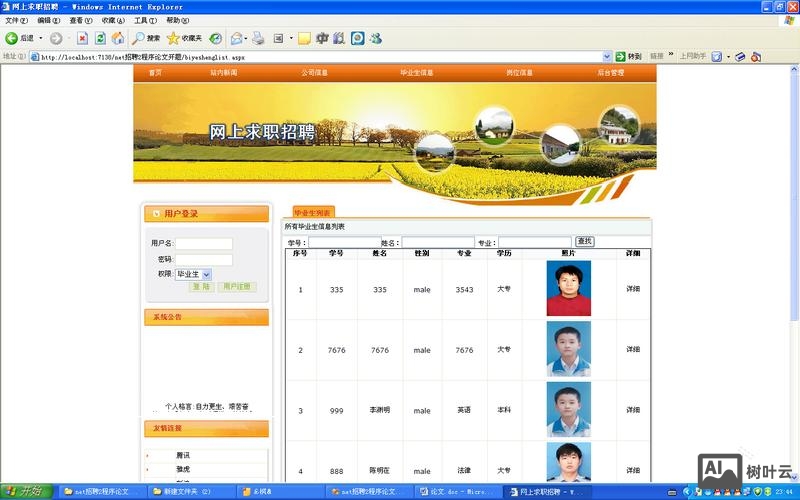Viewport: 800px width, 500px height.
Task: View 详细 link for student 李谢明
Action: [633, 410]
